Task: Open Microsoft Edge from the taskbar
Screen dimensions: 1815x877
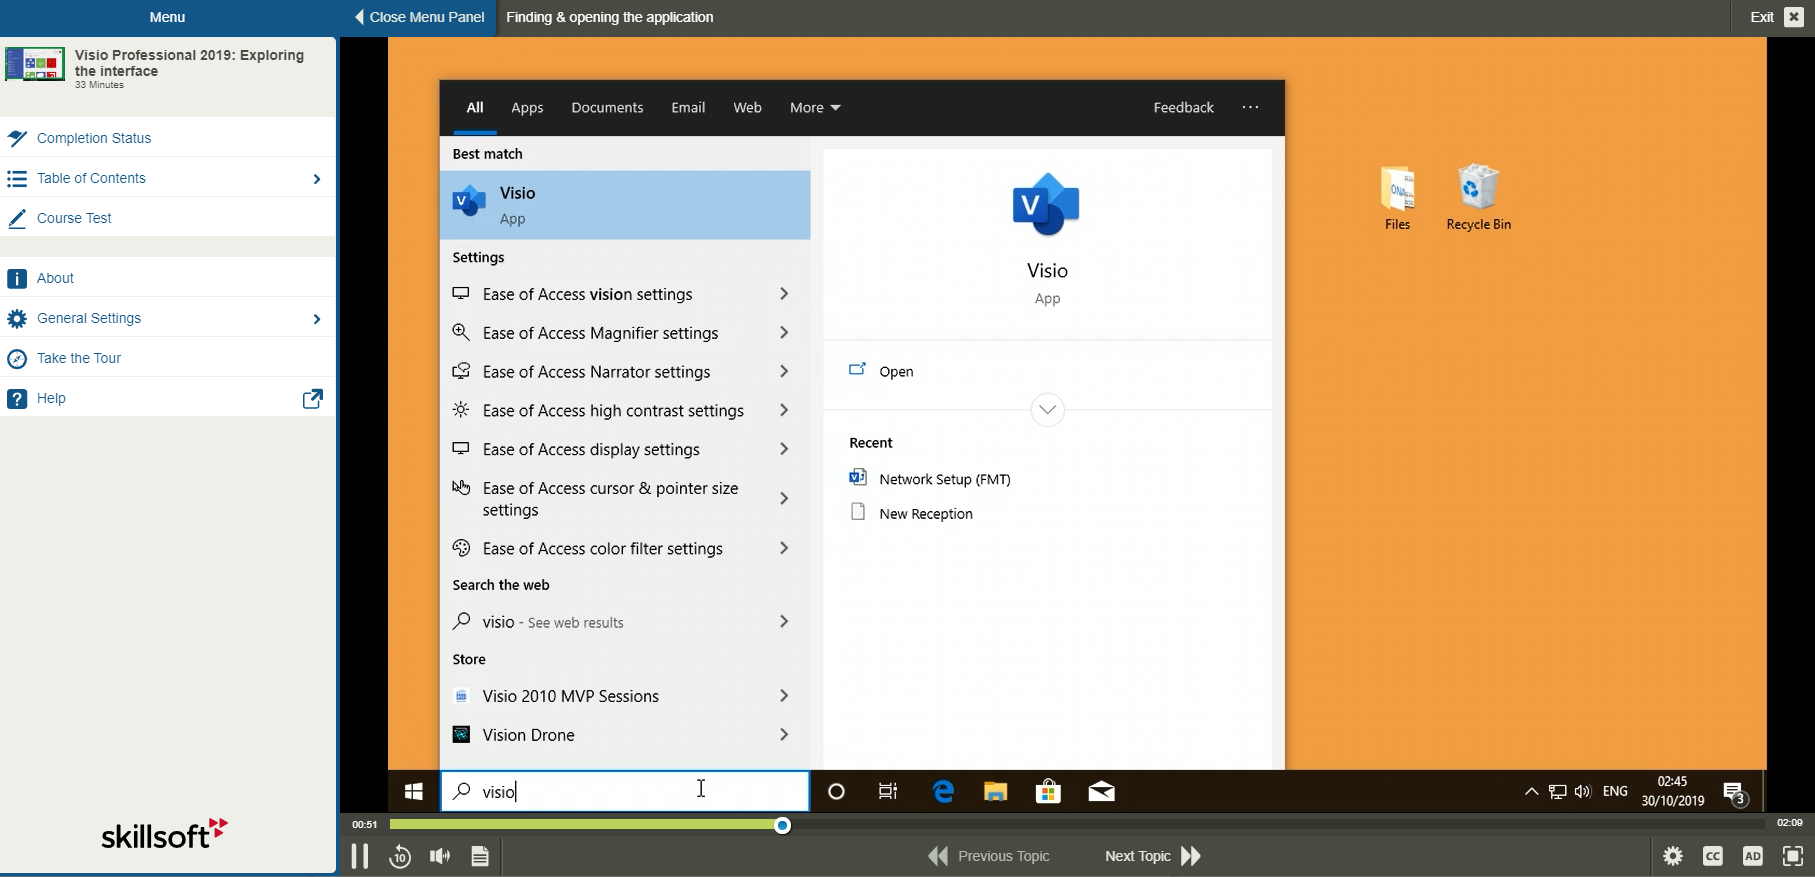Action: point(943,792)
